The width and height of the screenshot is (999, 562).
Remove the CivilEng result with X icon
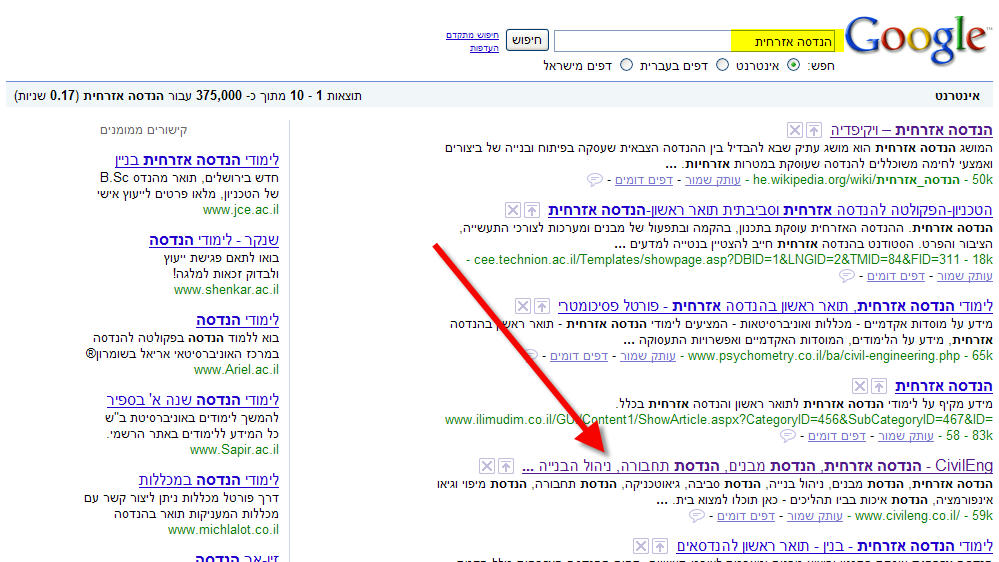486,466
